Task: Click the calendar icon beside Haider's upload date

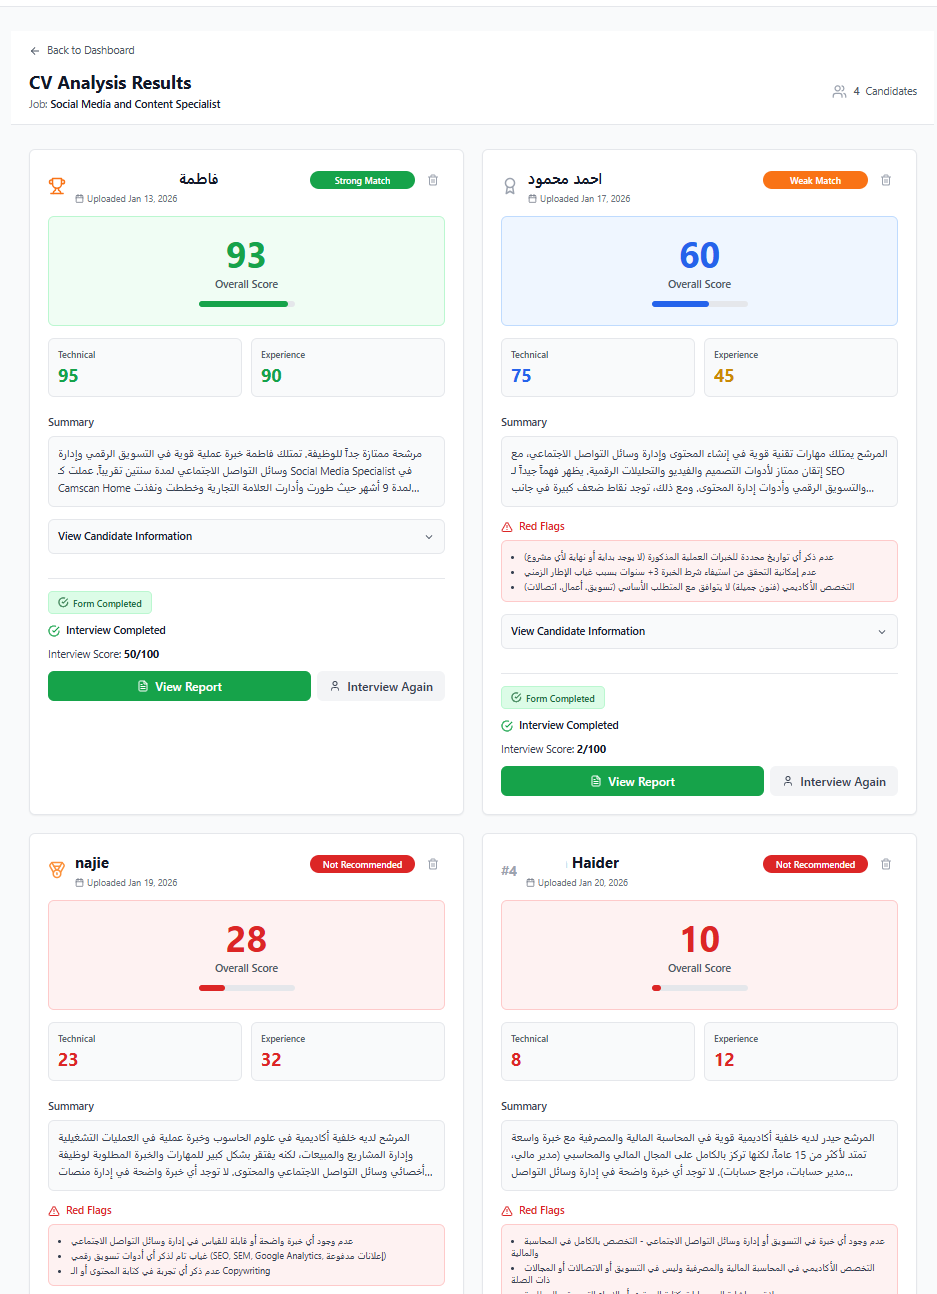Action: pyautogui.click(x=533, y=884)
